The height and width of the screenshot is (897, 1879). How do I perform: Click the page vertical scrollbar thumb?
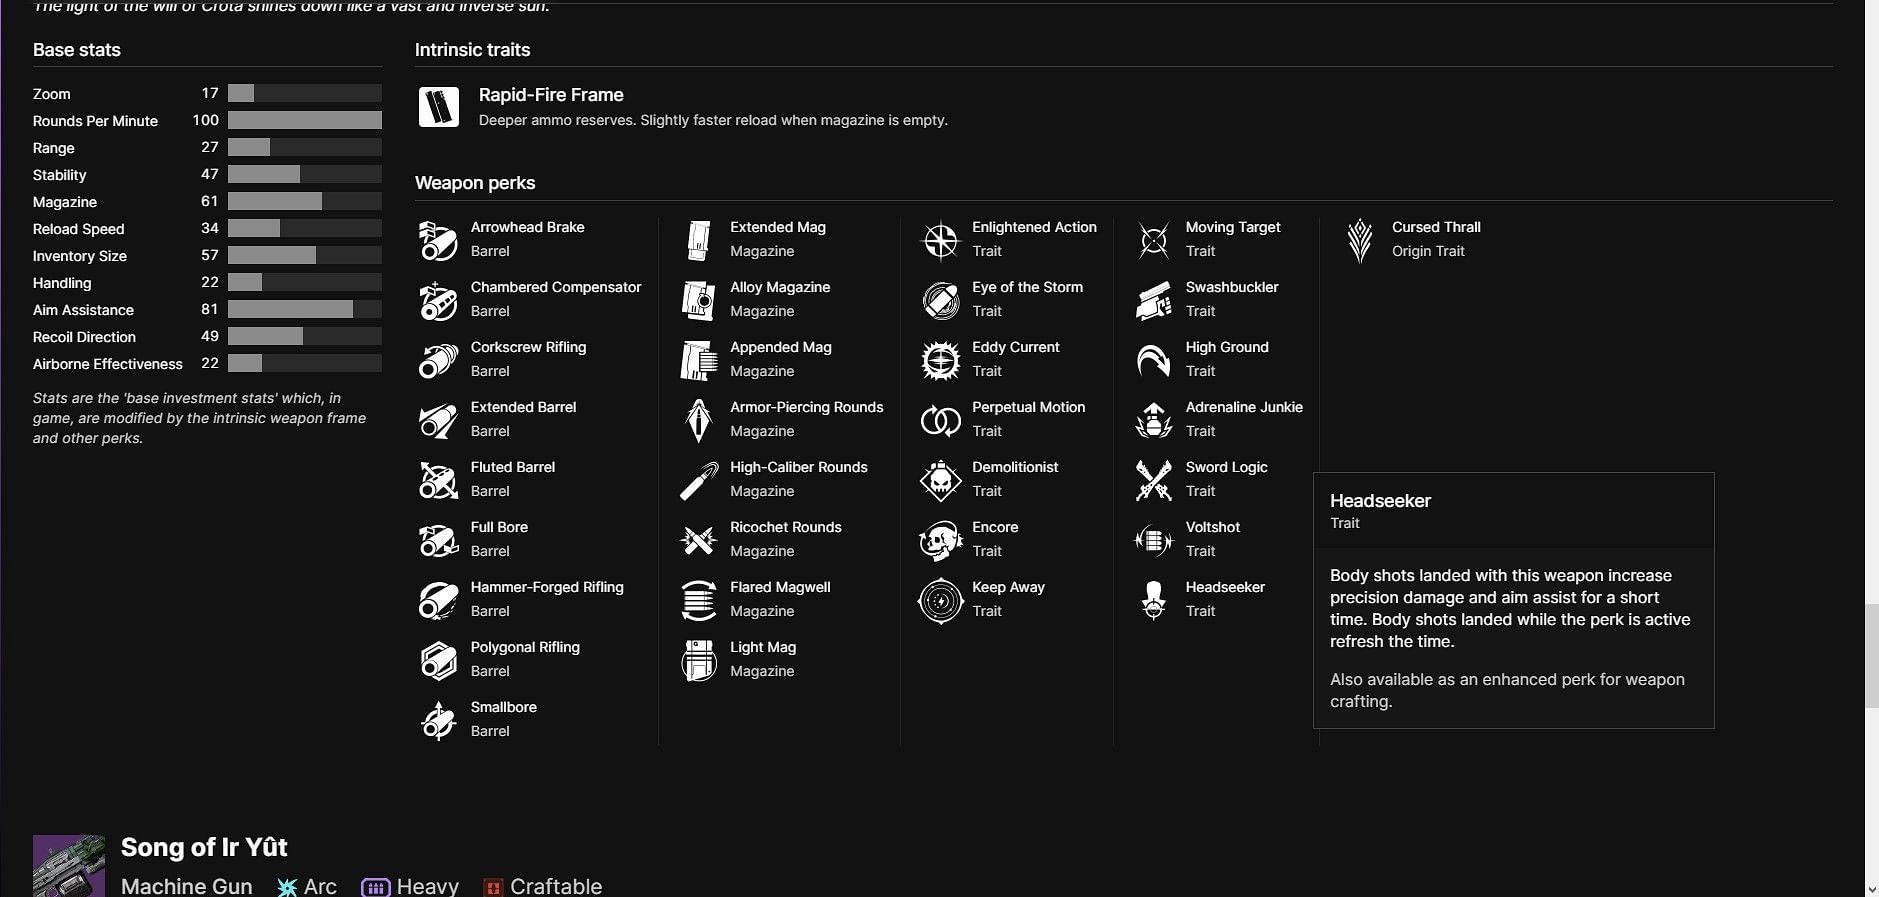(1871, 656)
